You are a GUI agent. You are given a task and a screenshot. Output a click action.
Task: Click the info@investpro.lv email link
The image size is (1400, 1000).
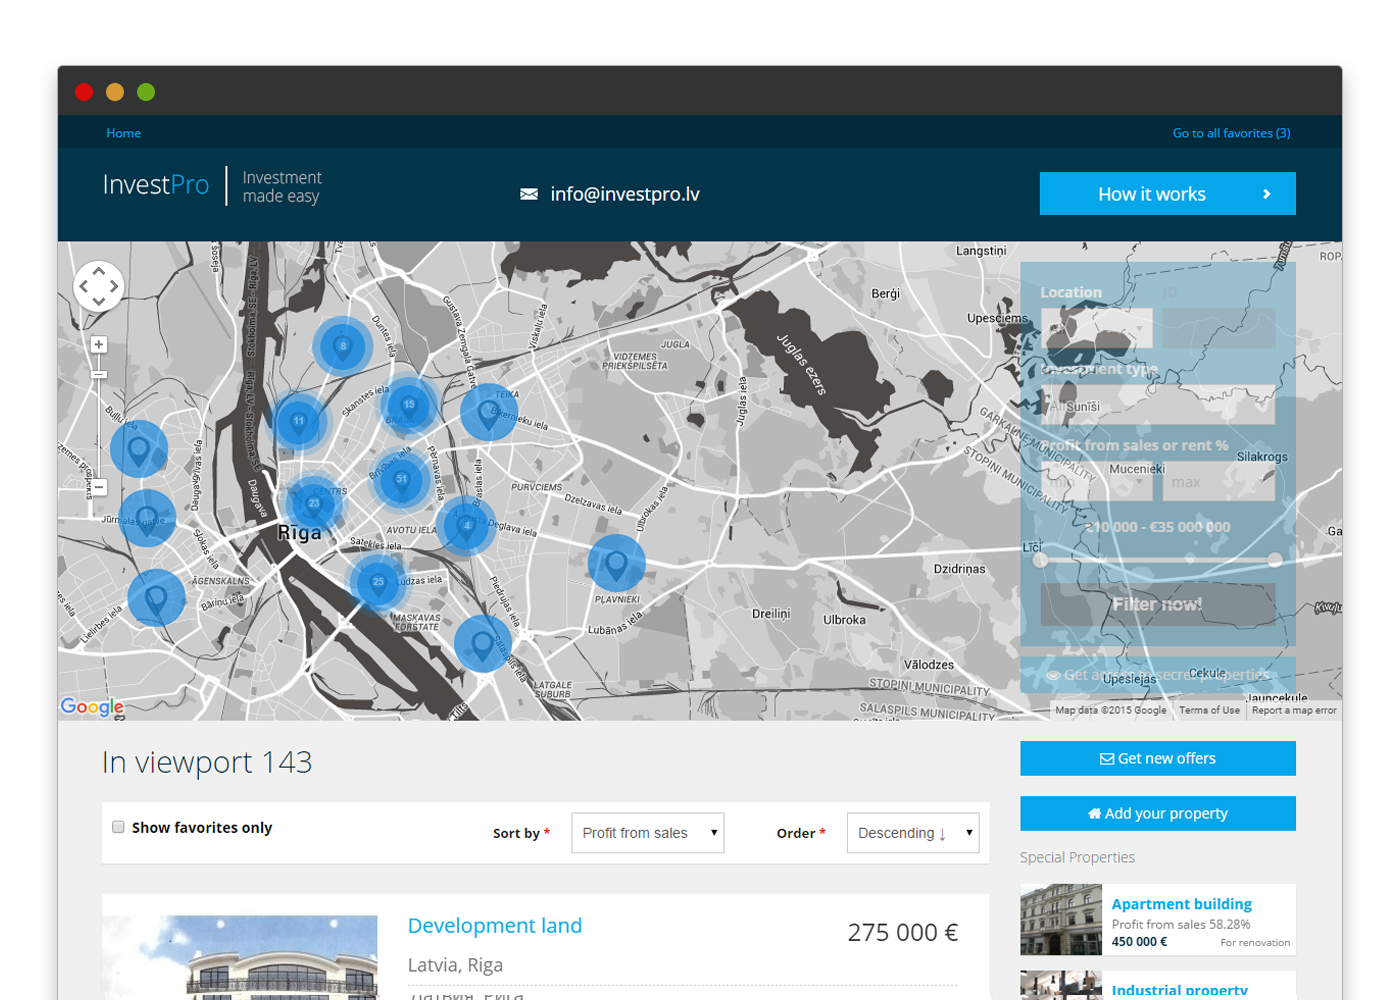click(624, 194)
